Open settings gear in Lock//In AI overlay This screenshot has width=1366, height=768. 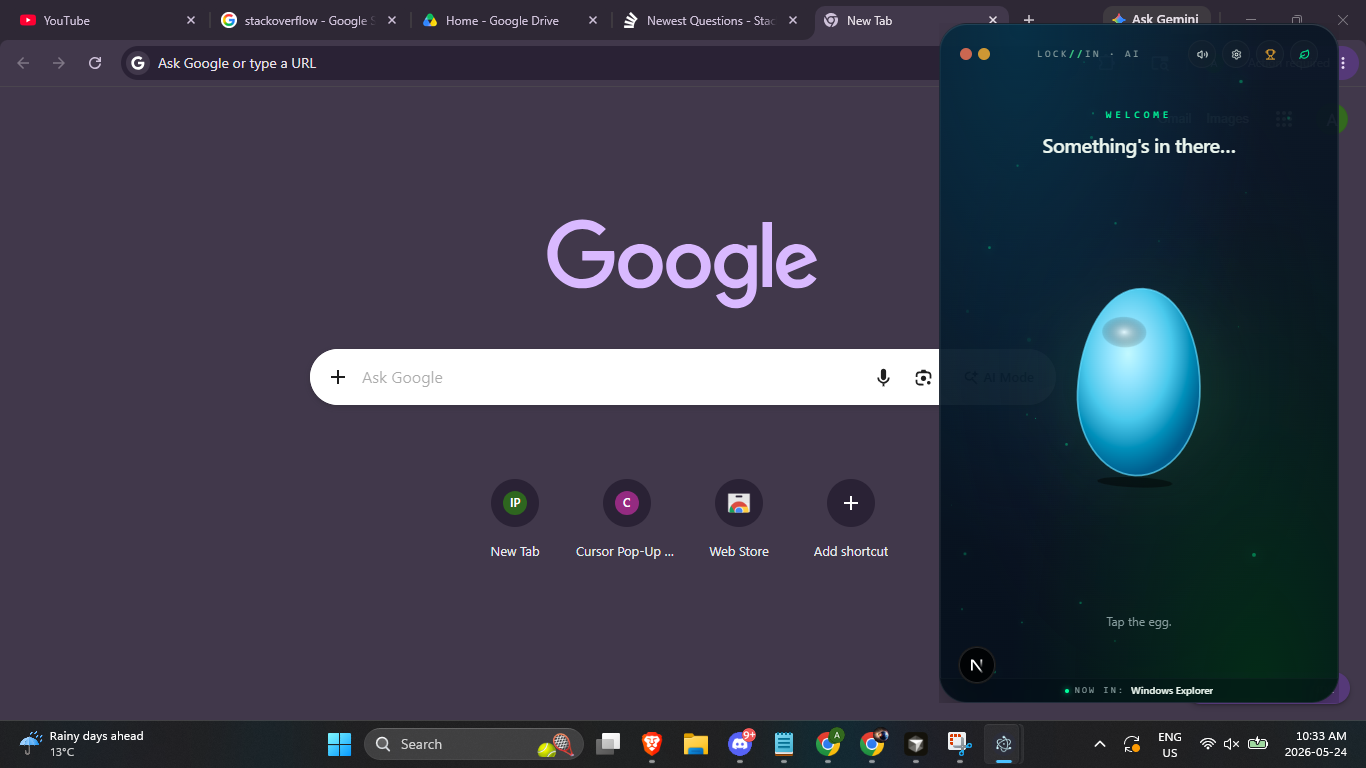pyautogui.click(x=1237, y=54)
